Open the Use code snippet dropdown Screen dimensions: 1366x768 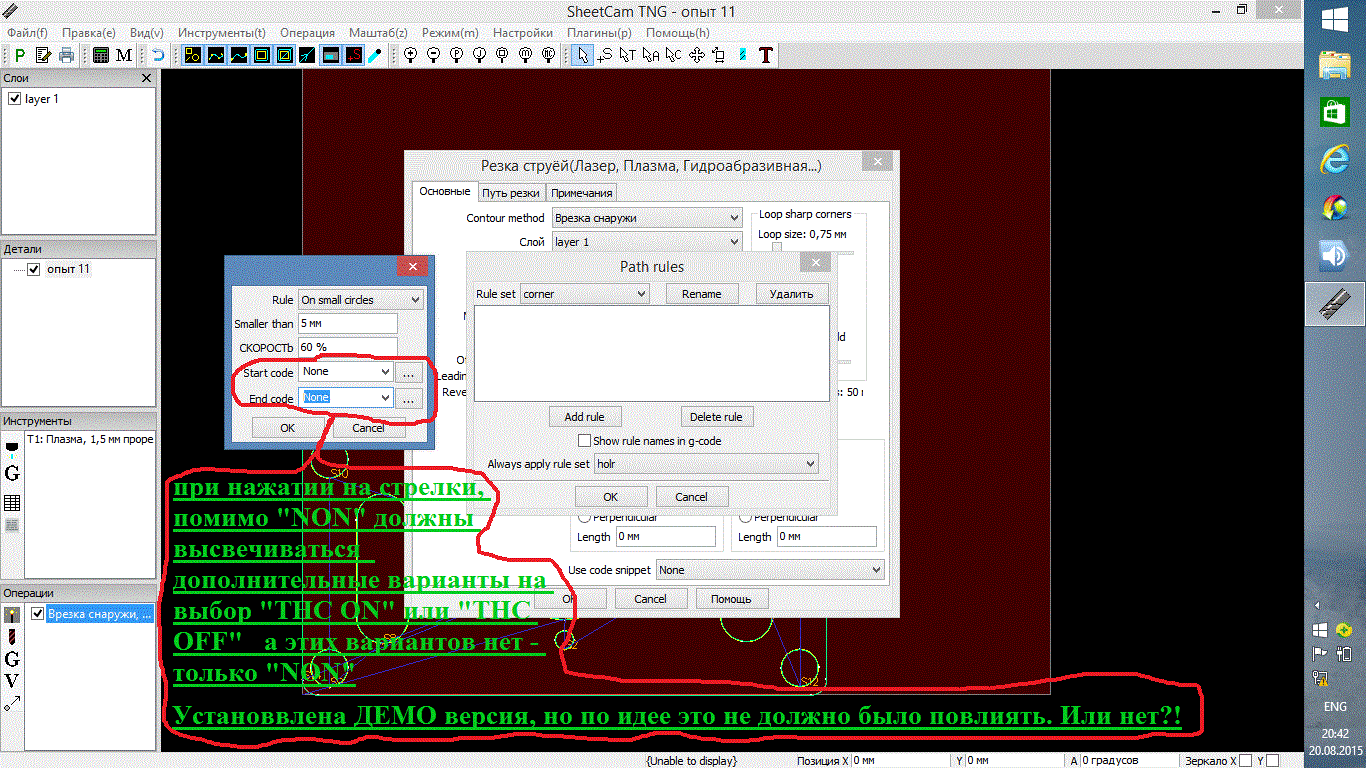coord(770,570)
